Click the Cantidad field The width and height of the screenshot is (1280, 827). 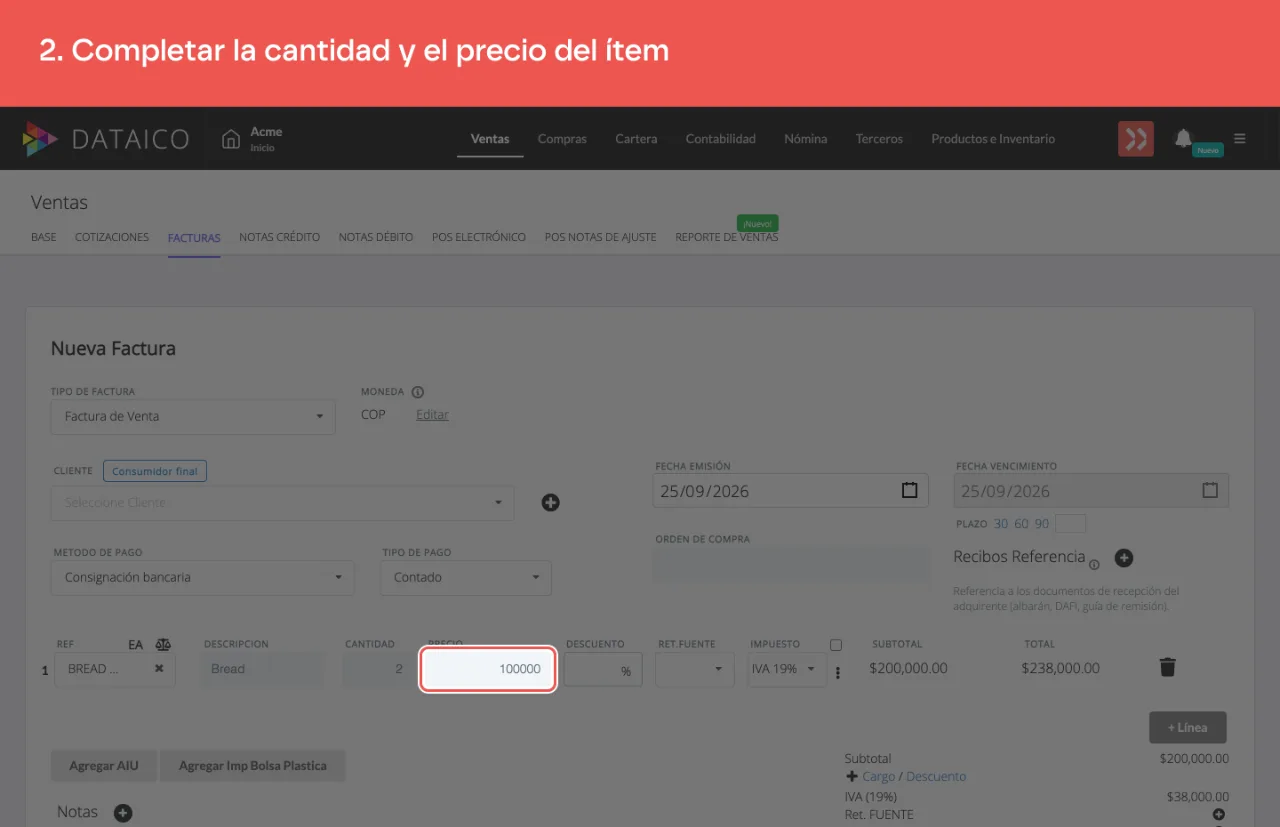pos(377,669)
